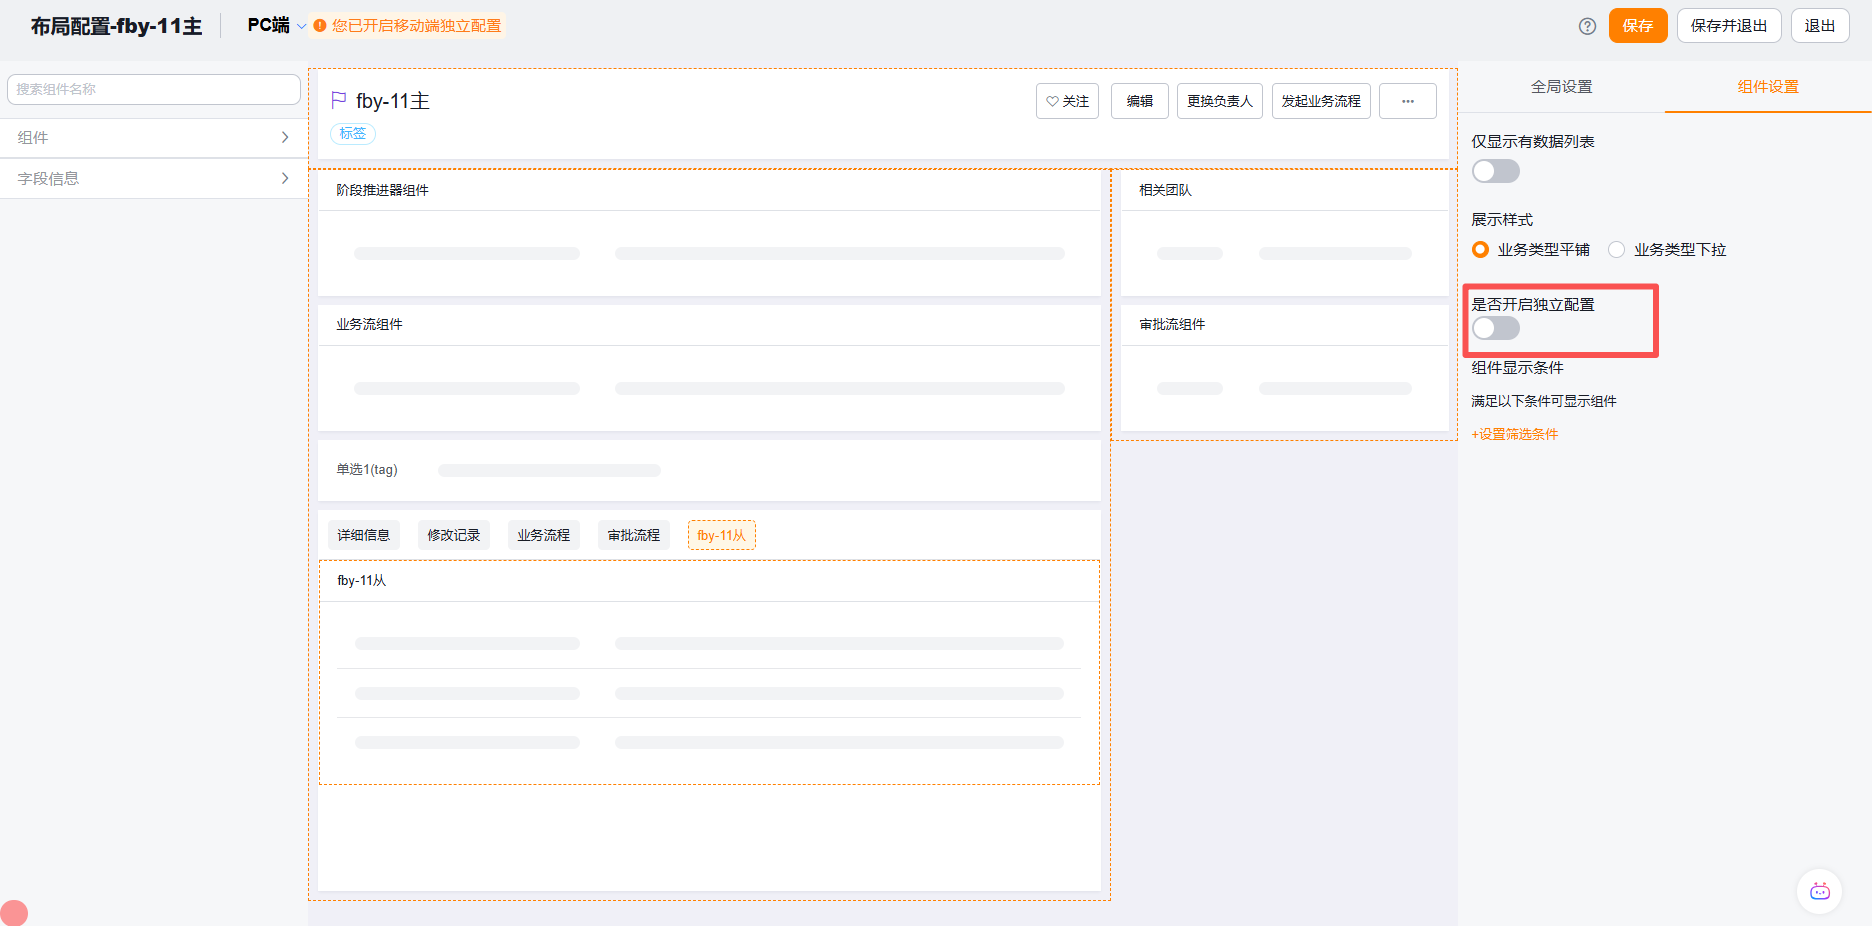Switch to the 全局设置 tab
Viewport: 1872px width, 926px height.
1560,87
